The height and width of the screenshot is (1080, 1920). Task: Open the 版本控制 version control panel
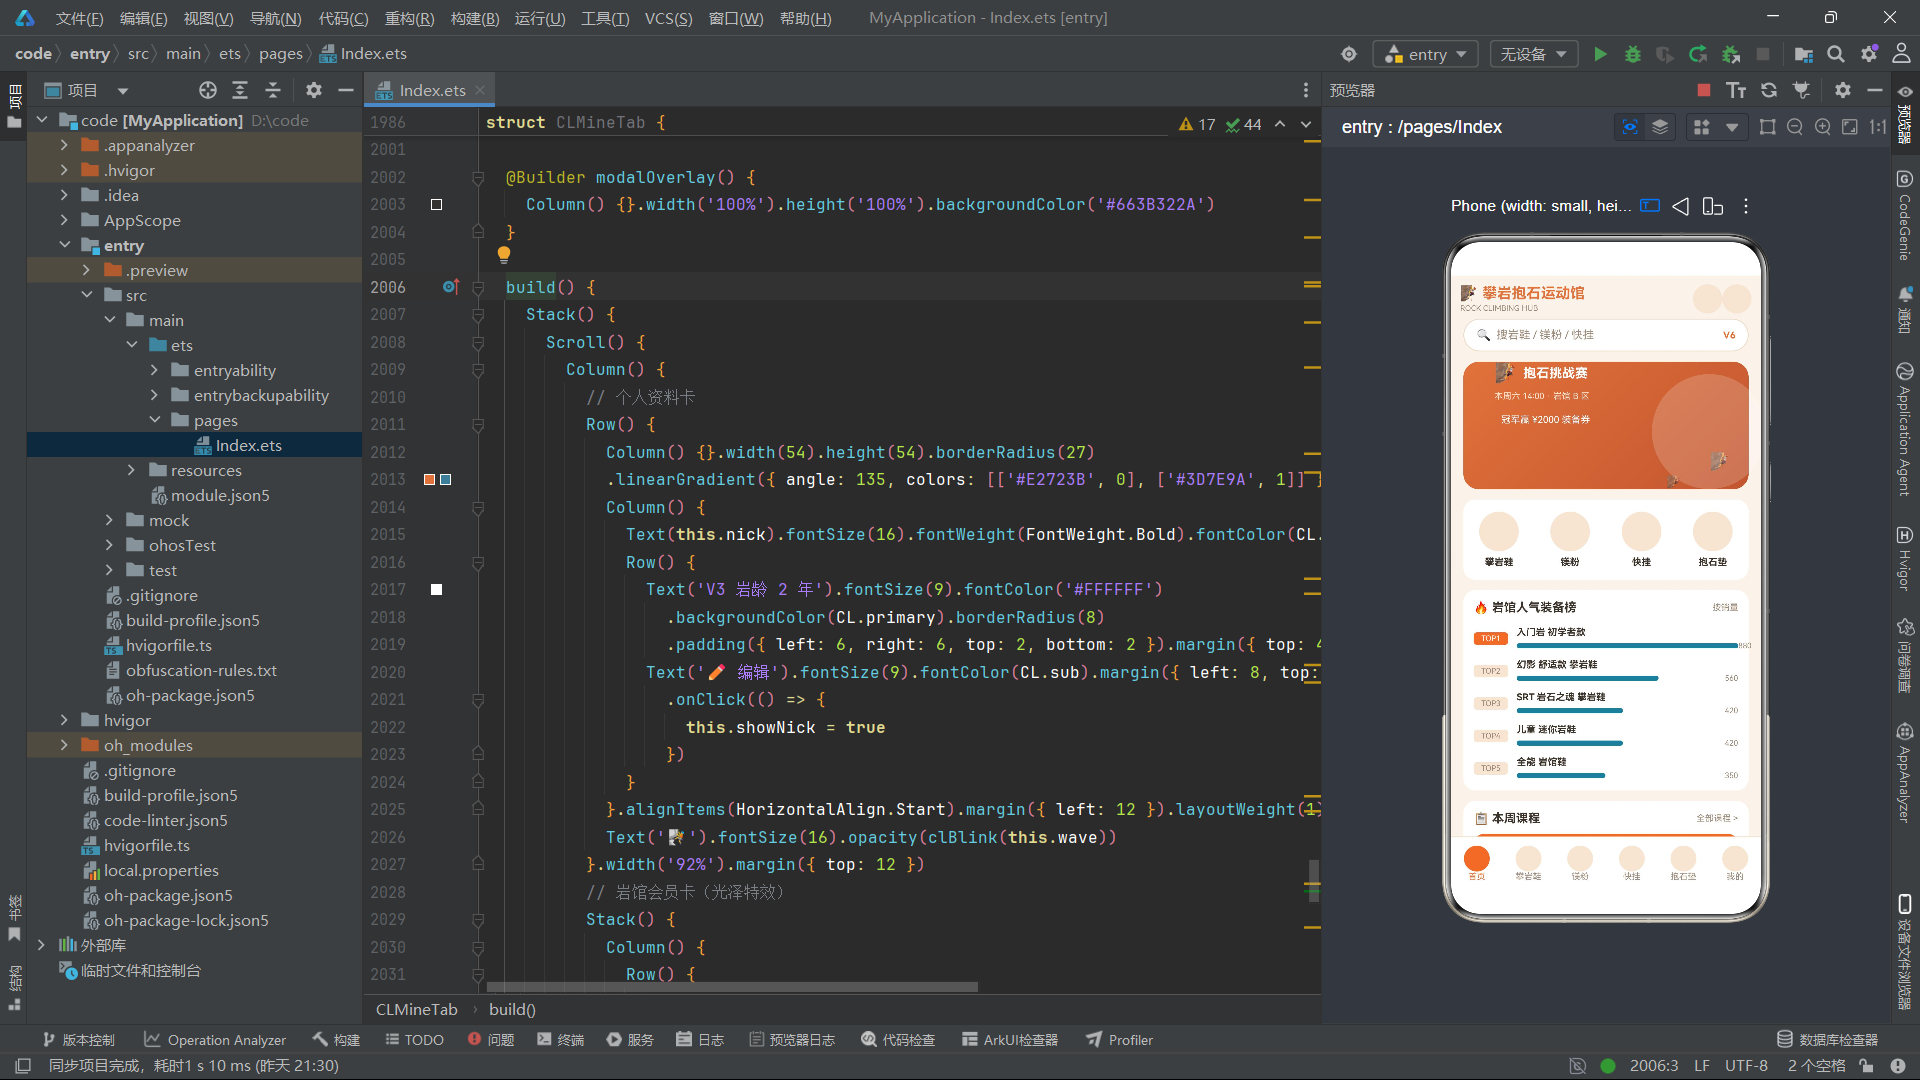click(x=79, y=1040)
